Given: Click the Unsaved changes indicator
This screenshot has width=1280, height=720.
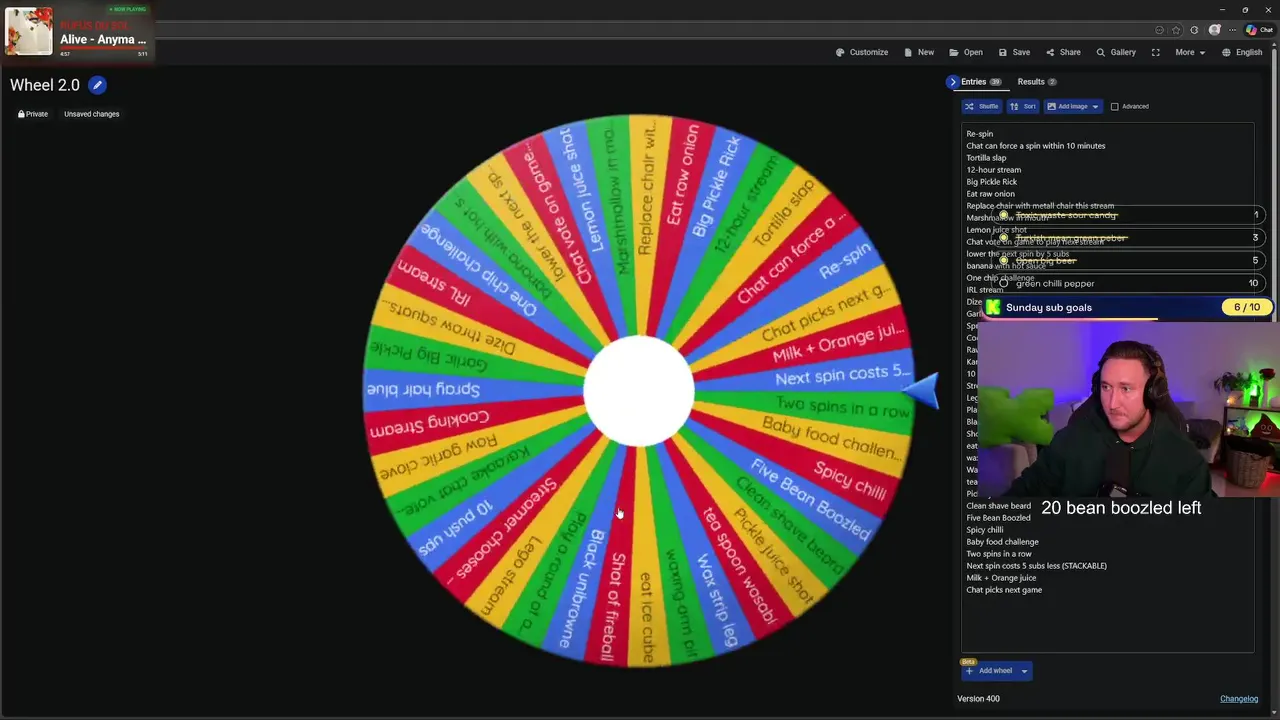Looking at the screenshot, I should (x=92, y=114).
